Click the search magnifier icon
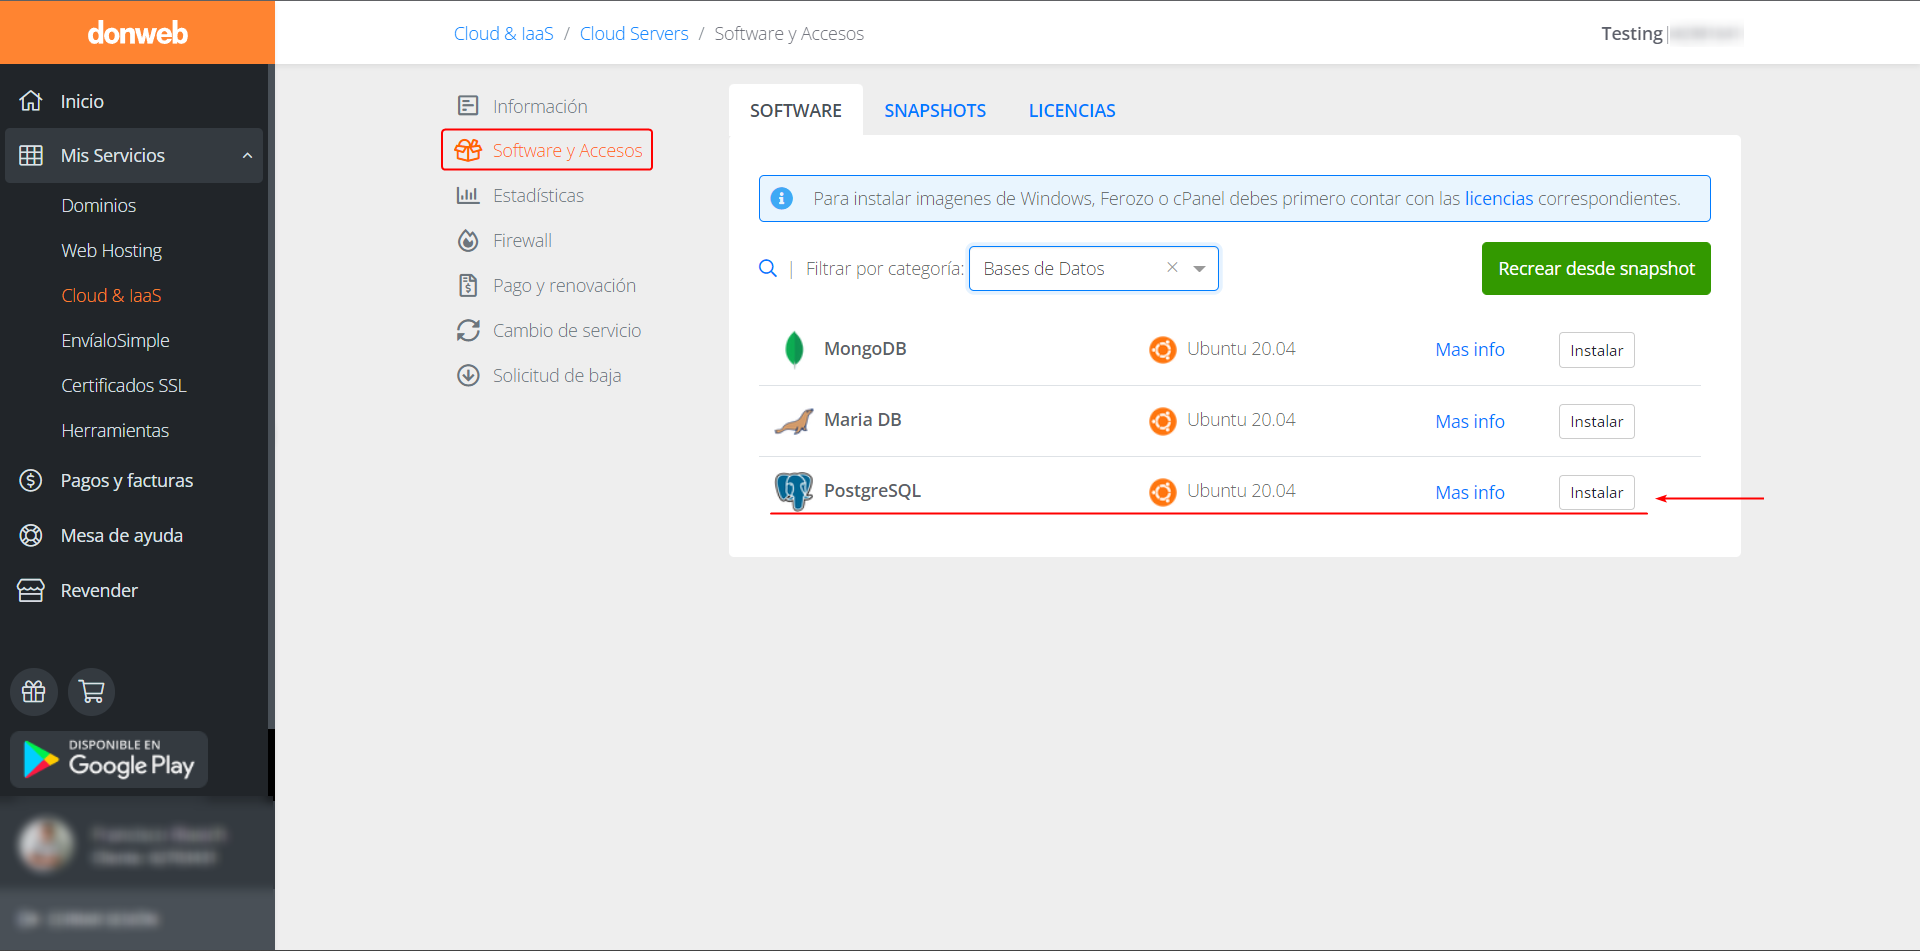 768,268
